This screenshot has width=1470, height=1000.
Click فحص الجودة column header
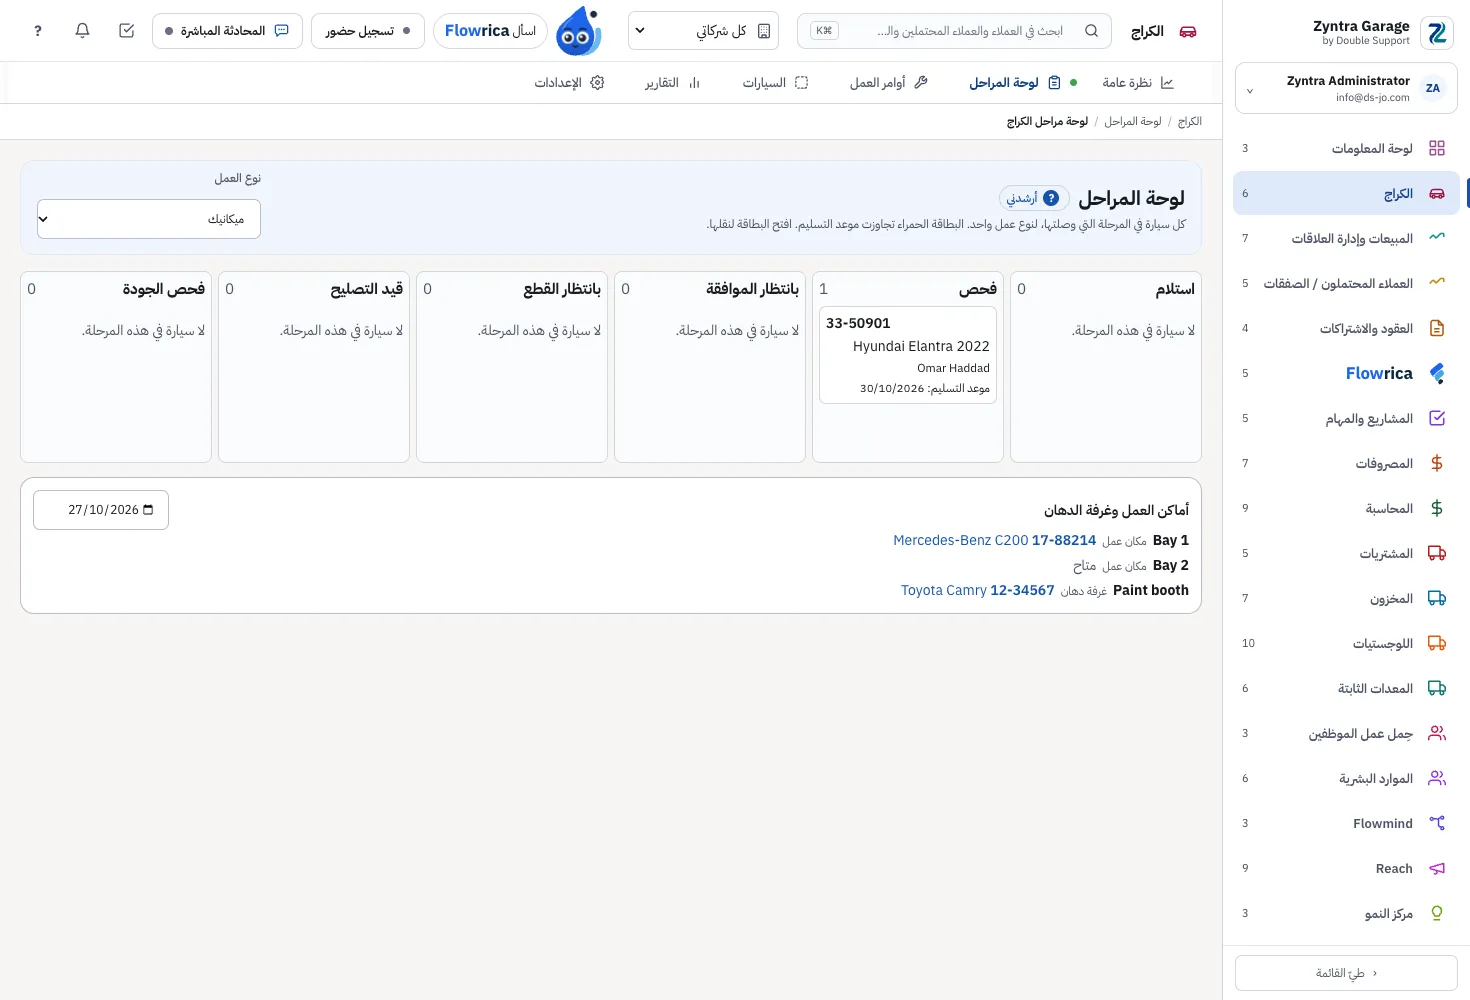pyautogui.click(x=164, y=289)
